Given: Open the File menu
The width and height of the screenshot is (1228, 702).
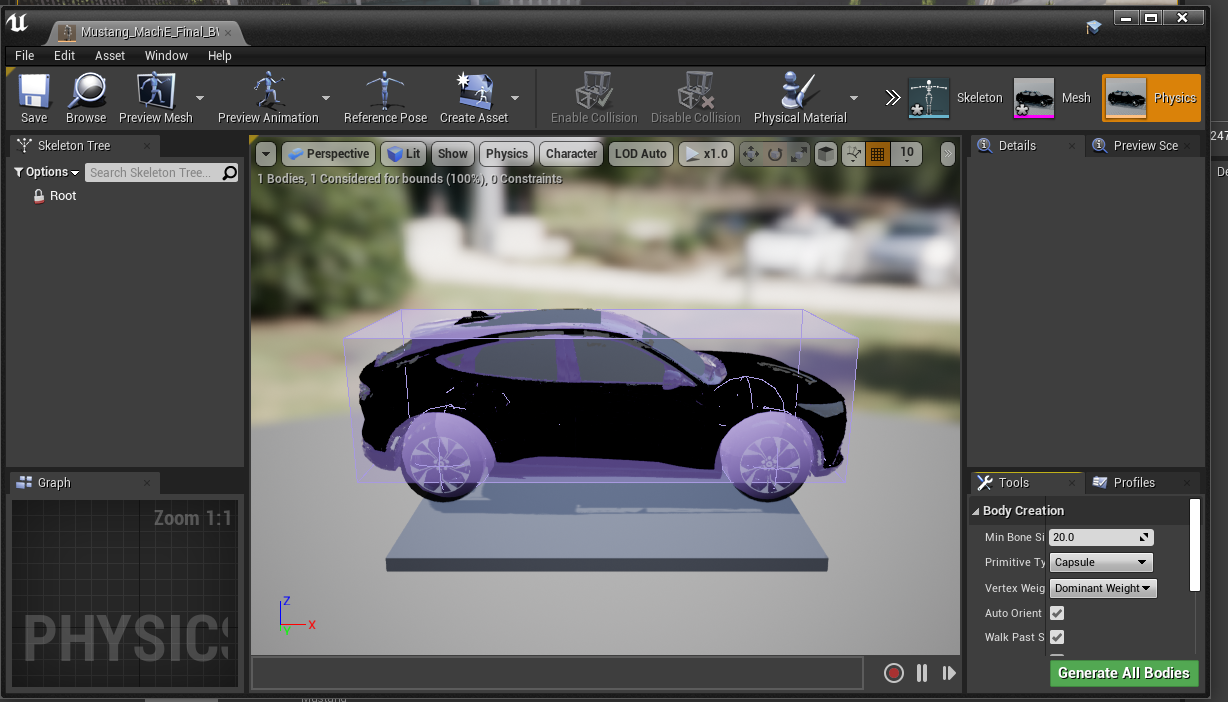Looking at the screenshot, I should coord(25,56).
